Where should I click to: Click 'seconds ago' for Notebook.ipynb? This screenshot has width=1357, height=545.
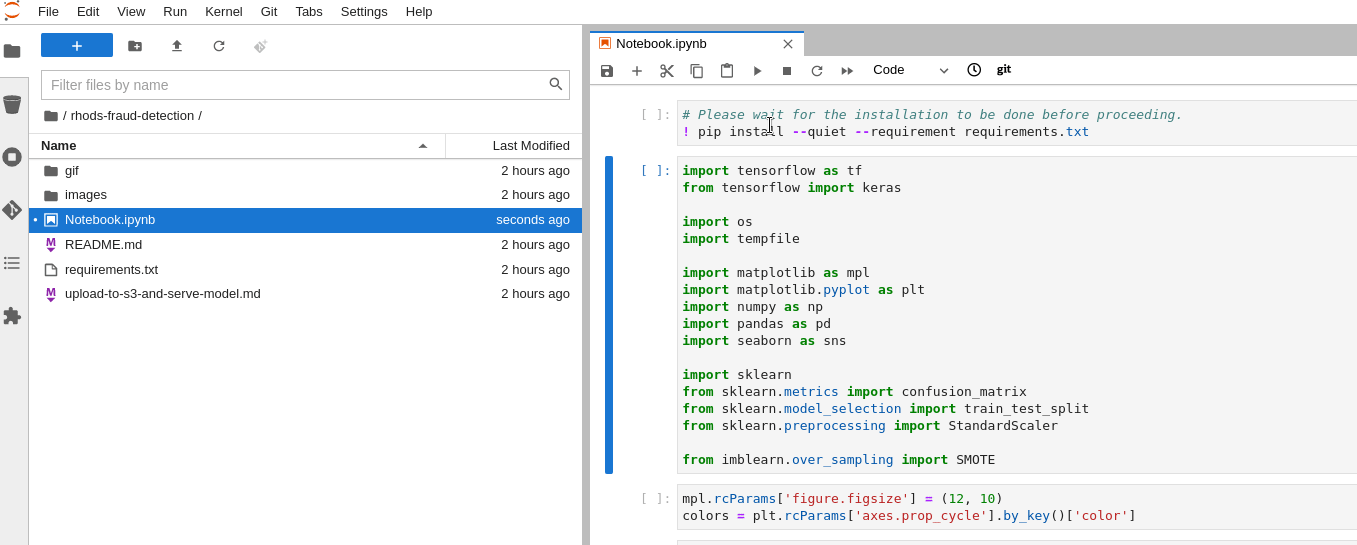(533, 220)
